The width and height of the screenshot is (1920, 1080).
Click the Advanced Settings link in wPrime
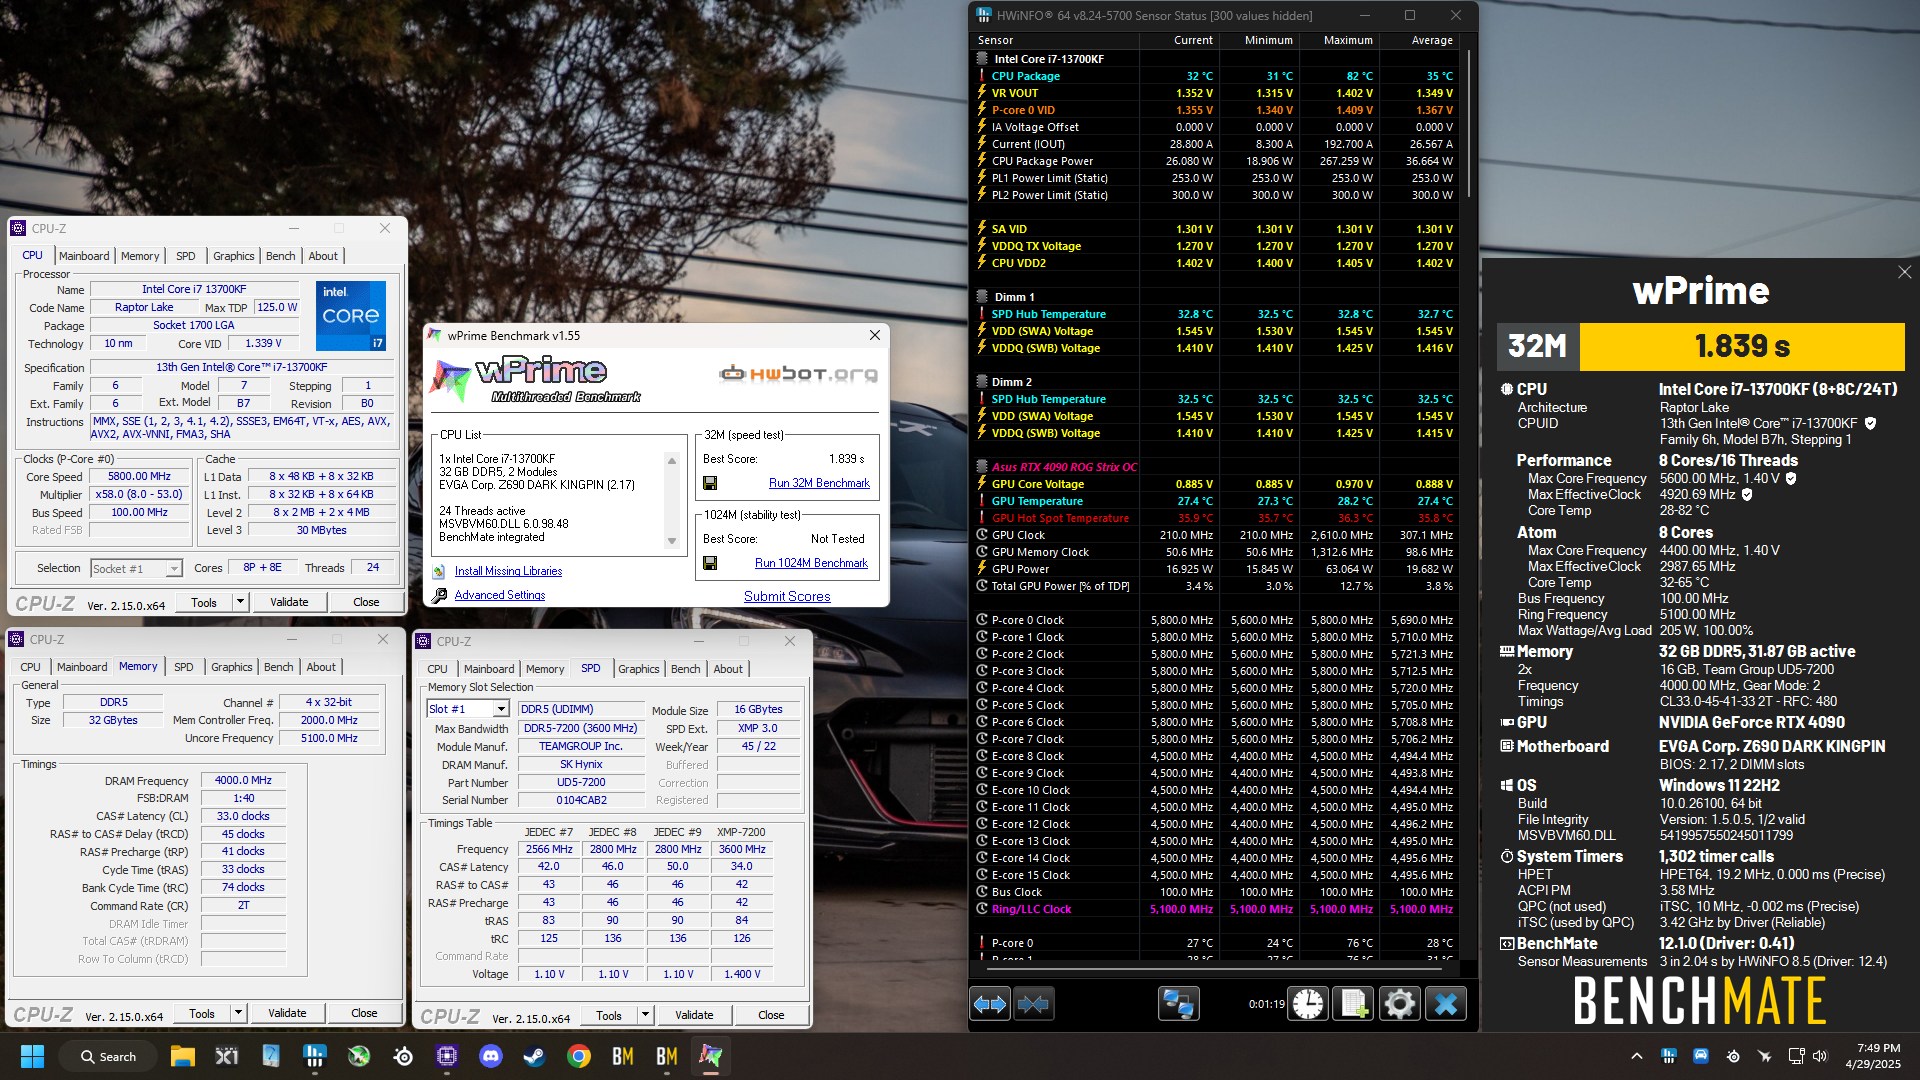tap(500, 595)
